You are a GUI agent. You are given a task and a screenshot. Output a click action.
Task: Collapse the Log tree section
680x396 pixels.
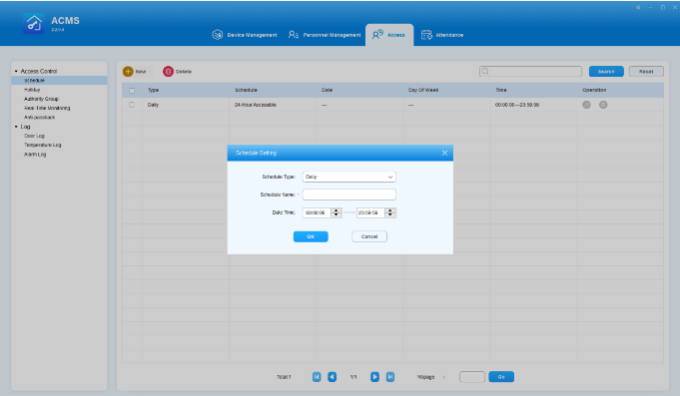pyautogui.click(x=16, y=127)
